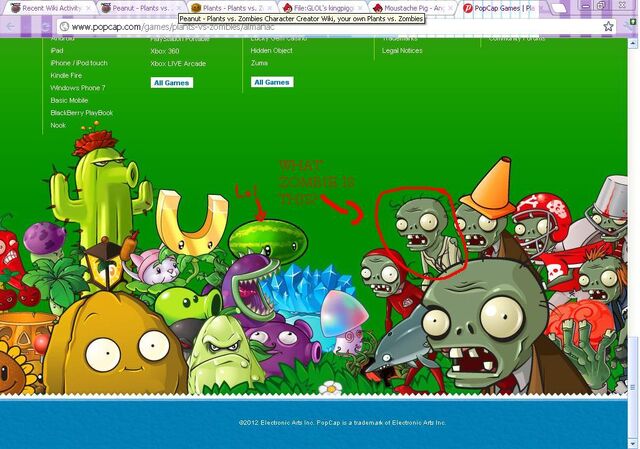Image resolution: width=640 pixels, height=449 pixels.
Task: Click the Zuma link
Action: (x=259, y=63)
